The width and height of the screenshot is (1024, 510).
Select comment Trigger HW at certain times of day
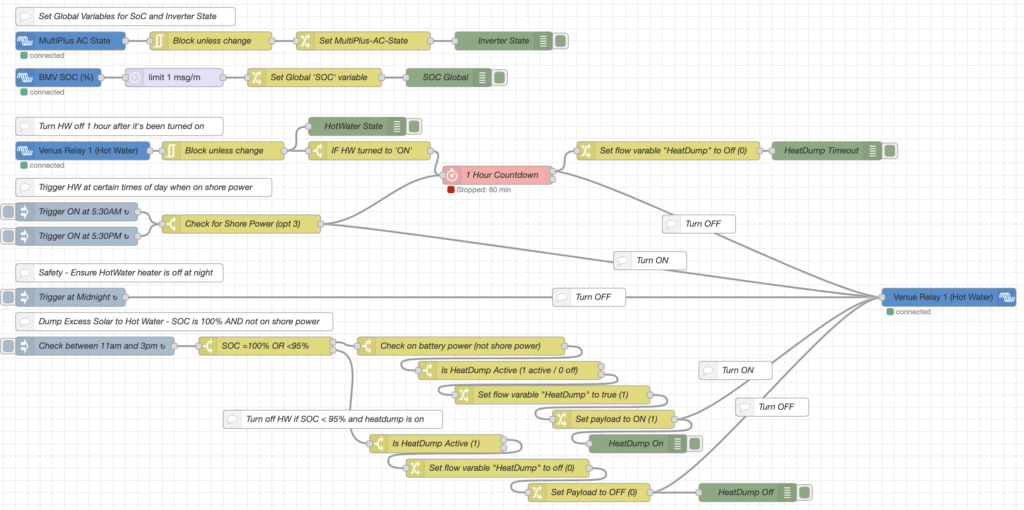[144, 187]
